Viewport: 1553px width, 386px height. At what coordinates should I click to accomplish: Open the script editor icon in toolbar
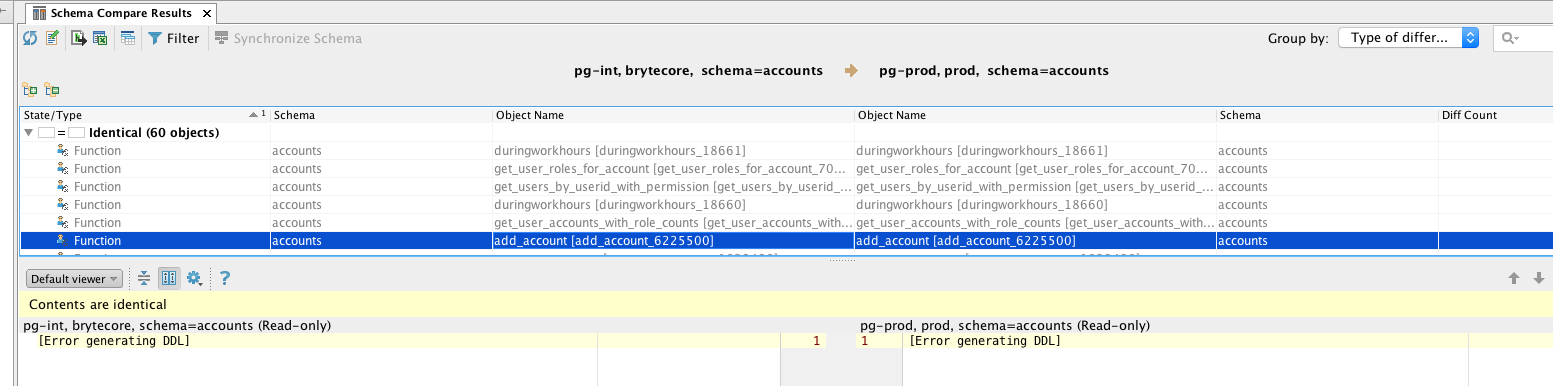point(52,38)
